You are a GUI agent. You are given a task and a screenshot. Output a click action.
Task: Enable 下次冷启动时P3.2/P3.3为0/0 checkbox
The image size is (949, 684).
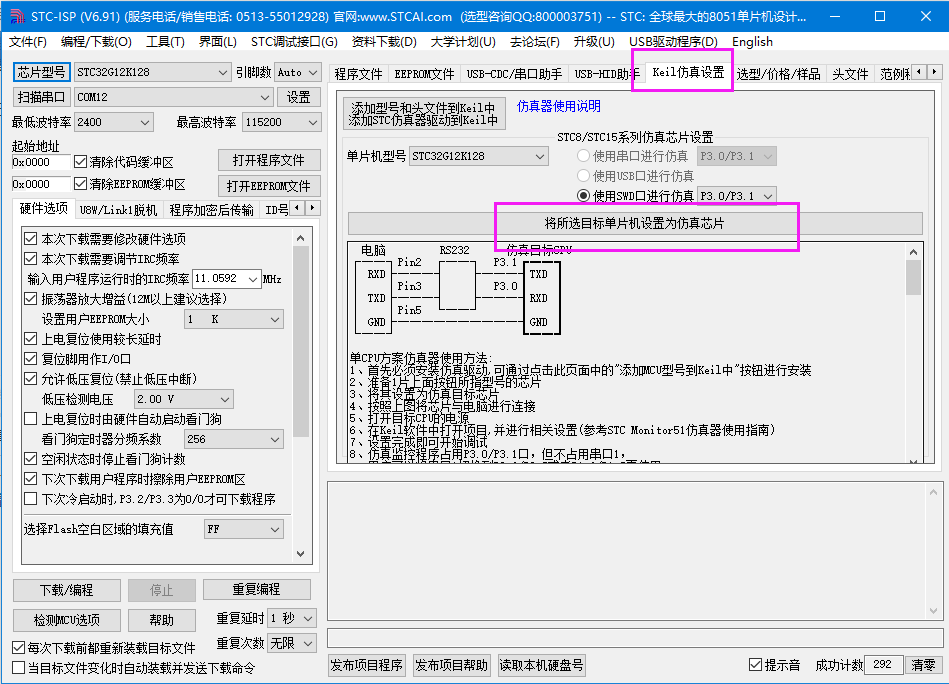[31, 499]
